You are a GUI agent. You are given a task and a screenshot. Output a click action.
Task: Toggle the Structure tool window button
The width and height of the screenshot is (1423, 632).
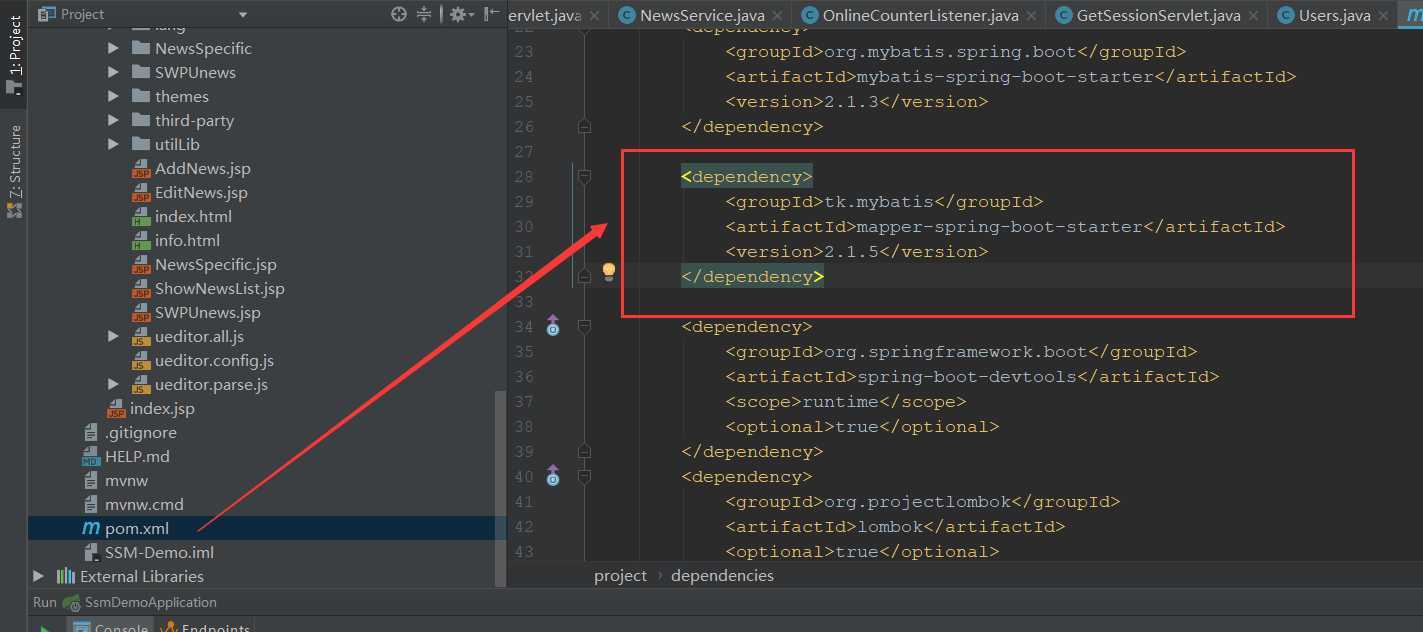14,172
